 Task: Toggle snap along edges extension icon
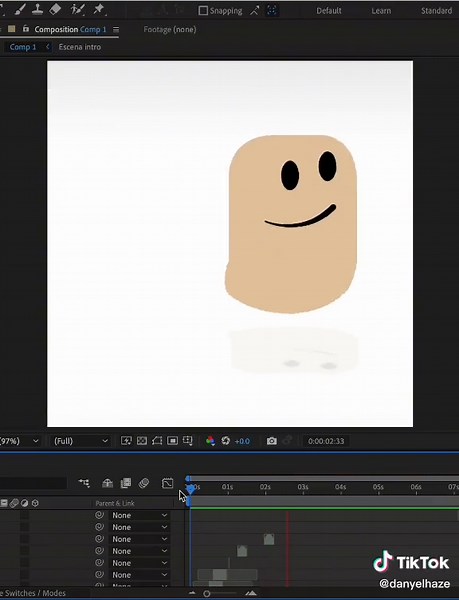[x=255, y=11]
